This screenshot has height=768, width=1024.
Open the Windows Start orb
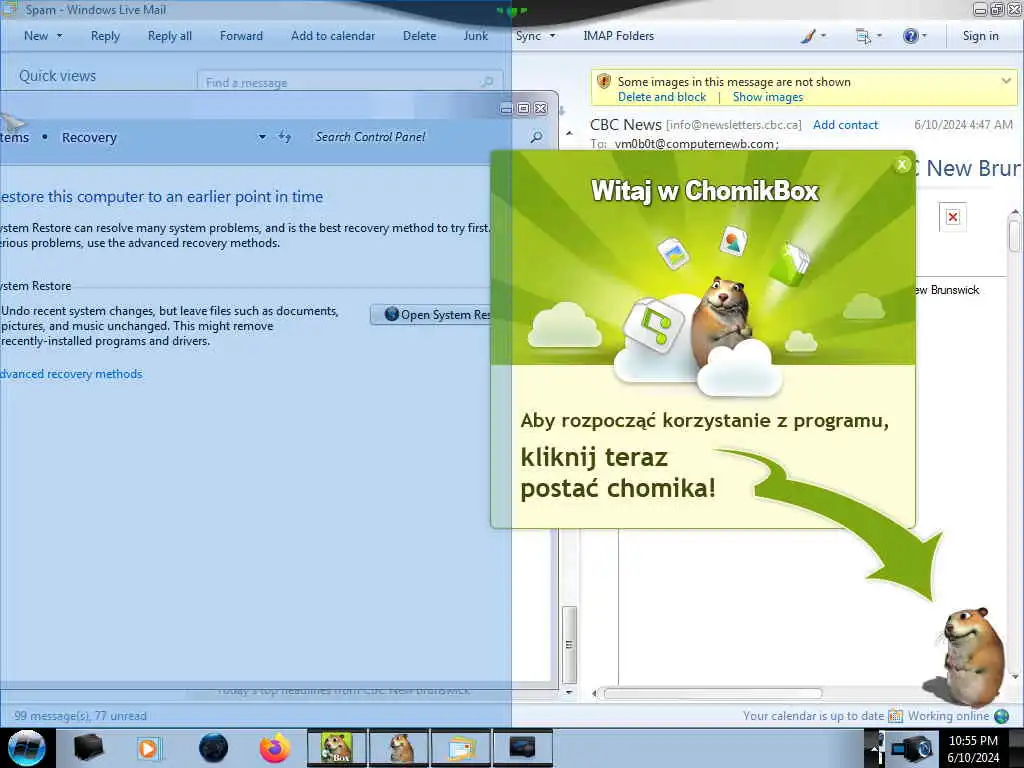pyautogui.click(x=27, y=748)
